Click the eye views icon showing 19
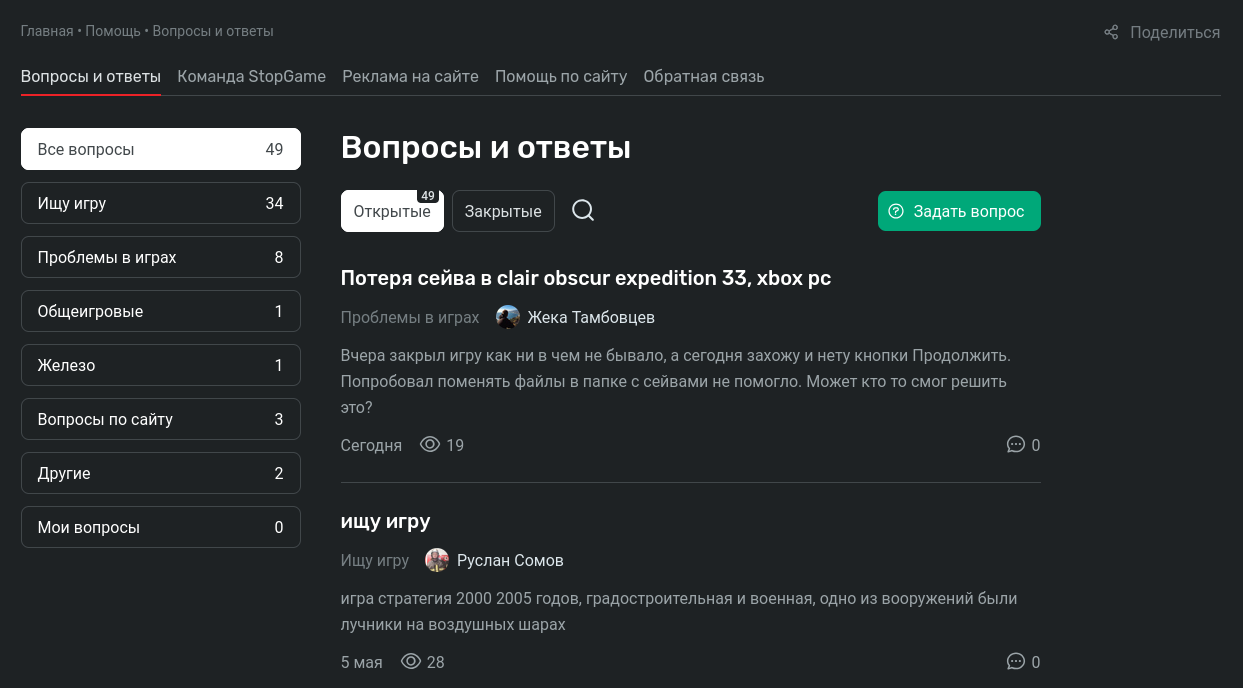Screen dimensions: 1243x688 430,445
